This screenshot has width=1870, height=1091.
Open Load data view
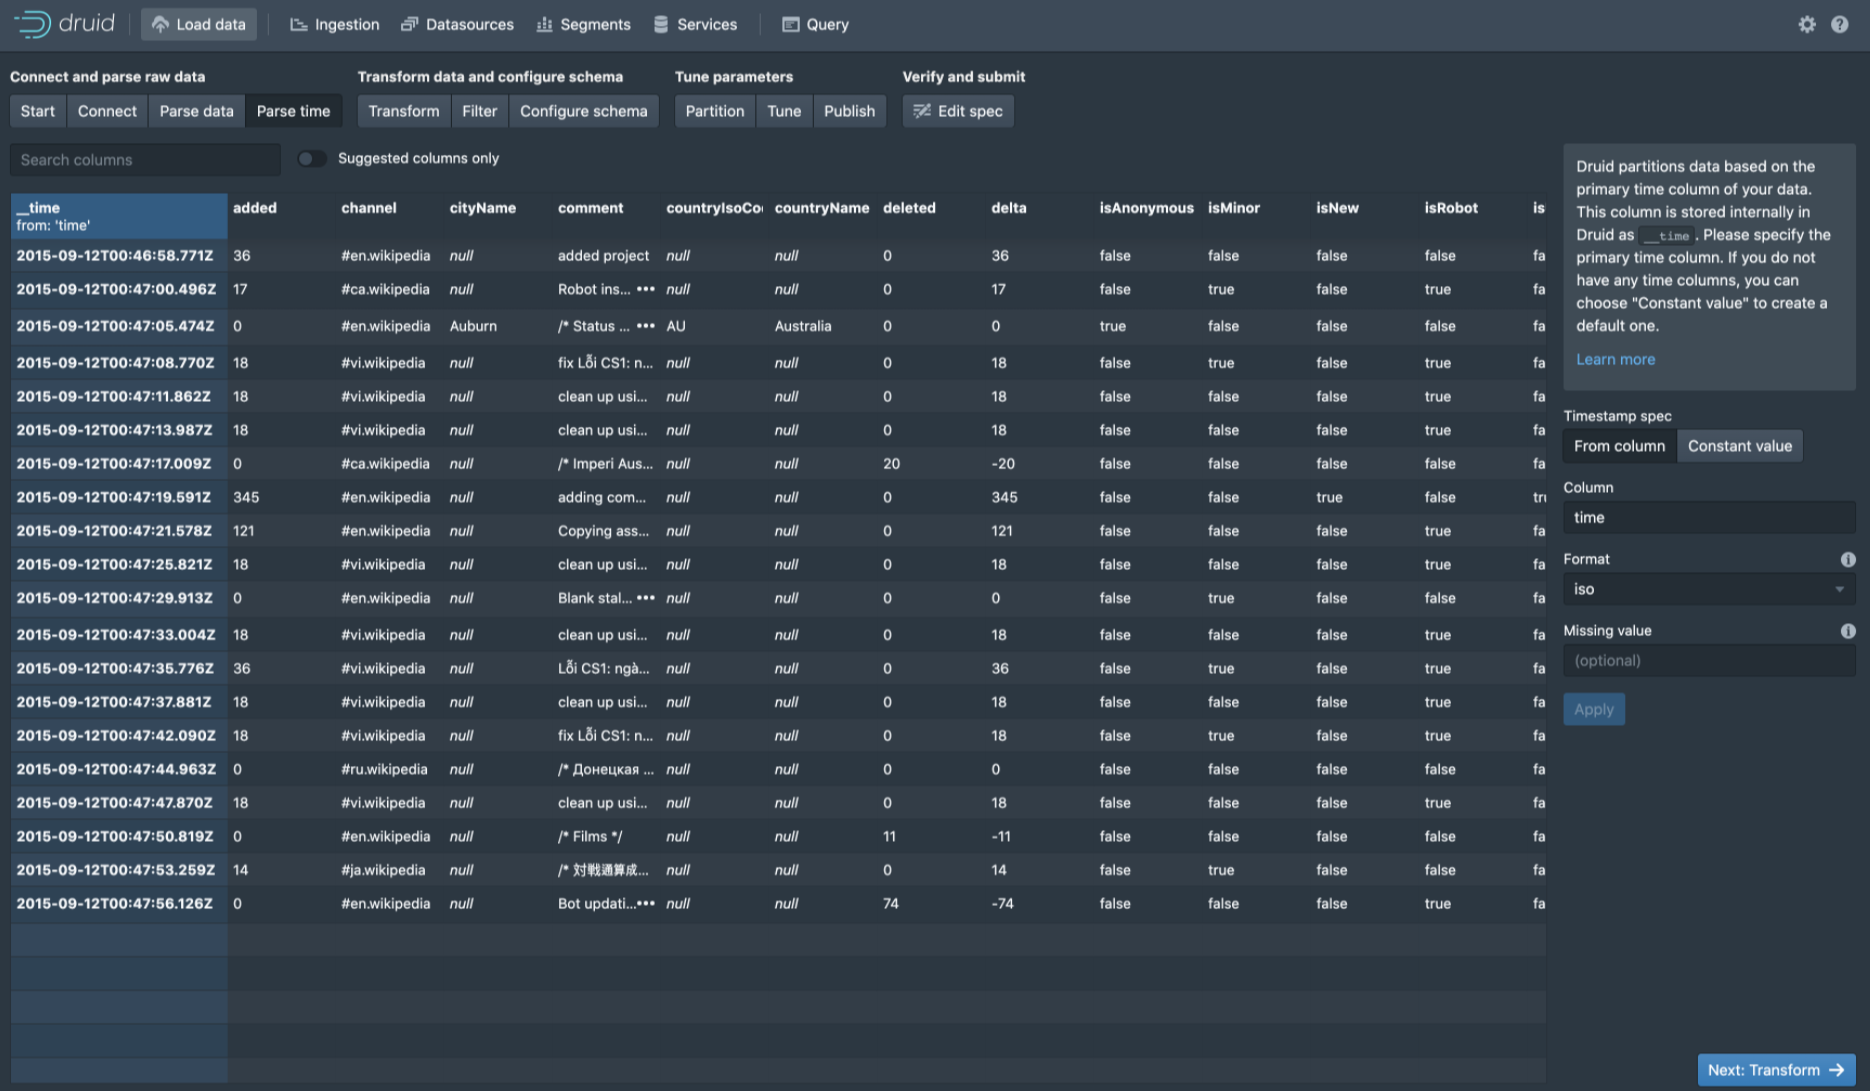tap(199, 24)
